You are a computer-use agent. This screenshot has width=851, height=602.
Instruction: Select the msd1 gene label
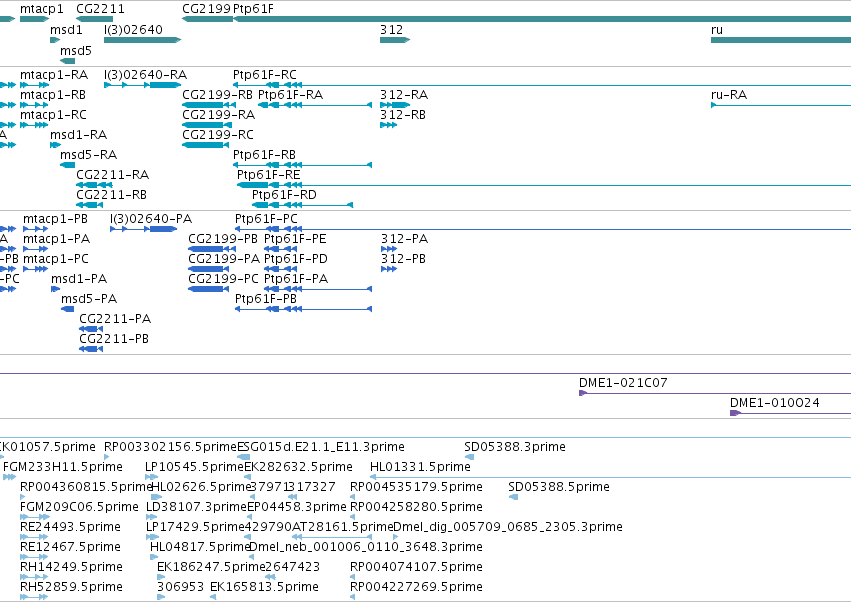[66, 30]
